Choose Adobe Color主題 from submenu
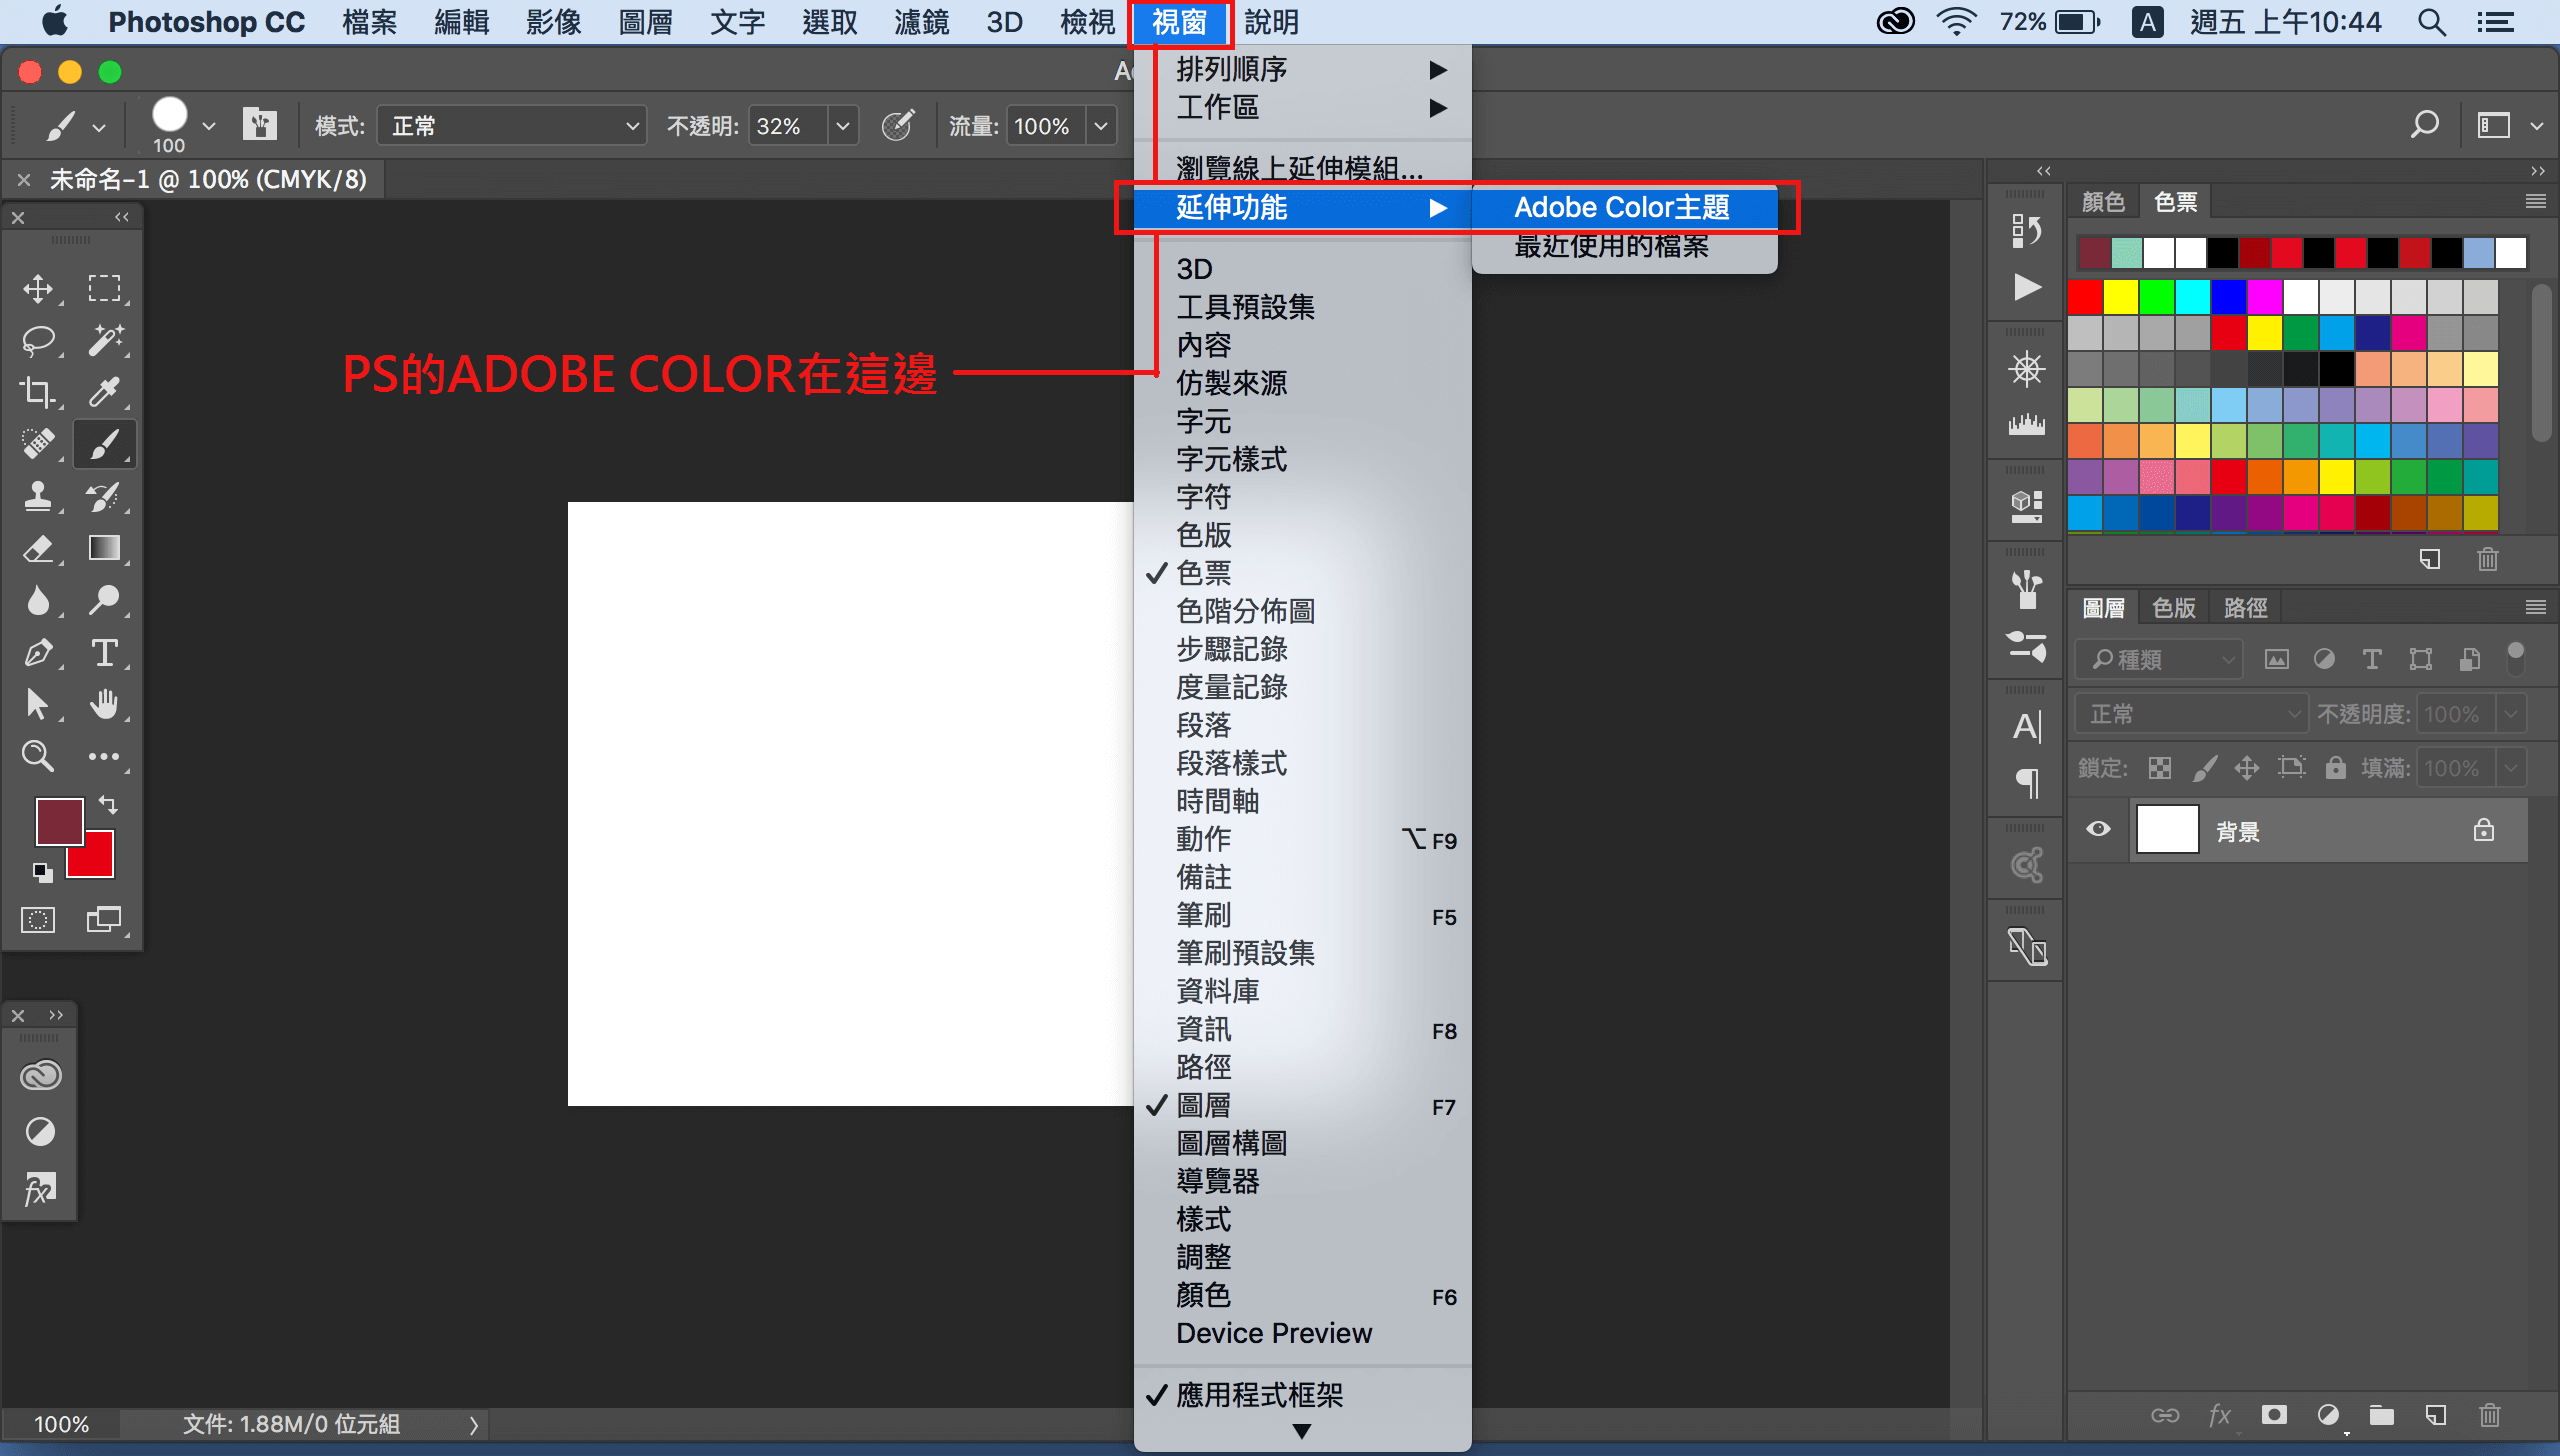The height and width of the screenshot is (1456, 2560). tap(1621, 207)
